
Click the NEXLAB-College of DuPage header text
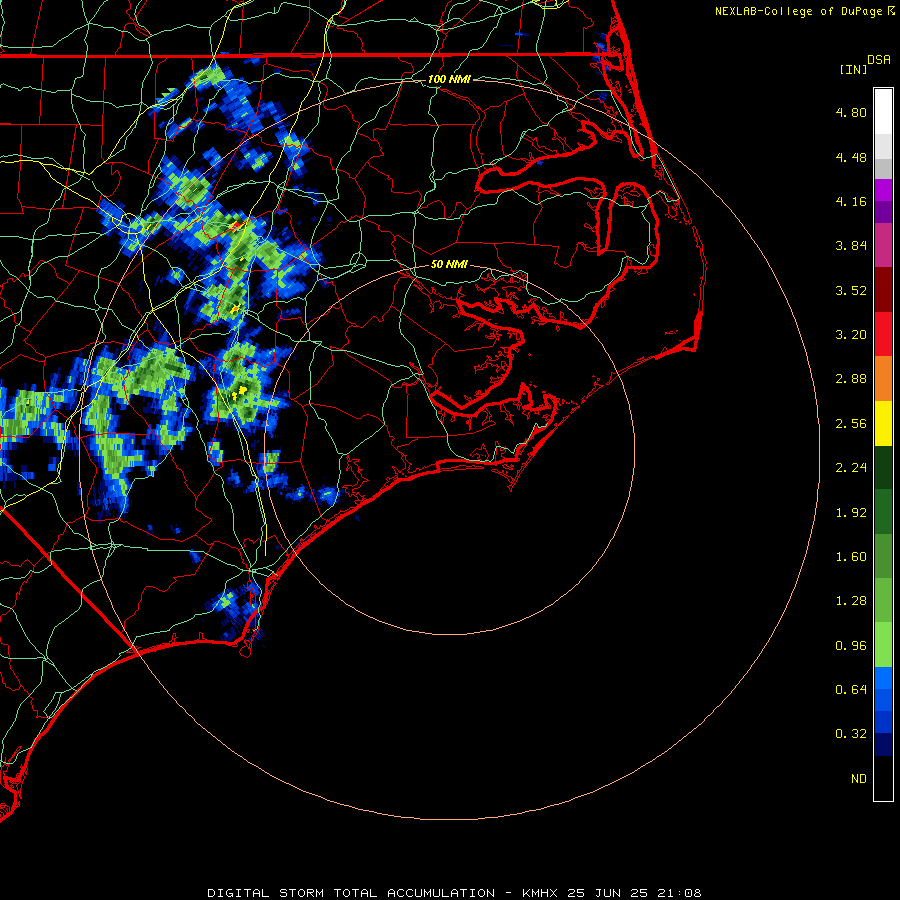798,11
